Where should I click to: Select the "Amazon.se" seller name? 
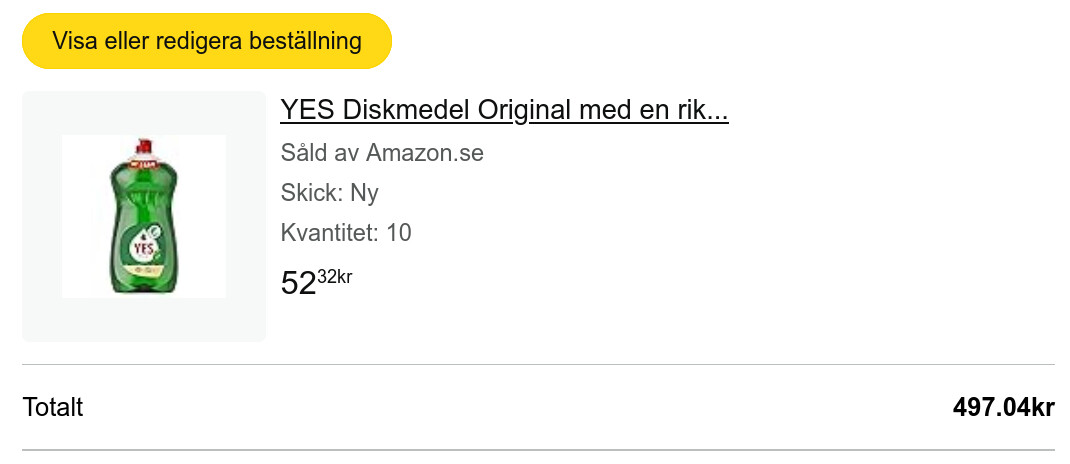[x=425, y=153]
